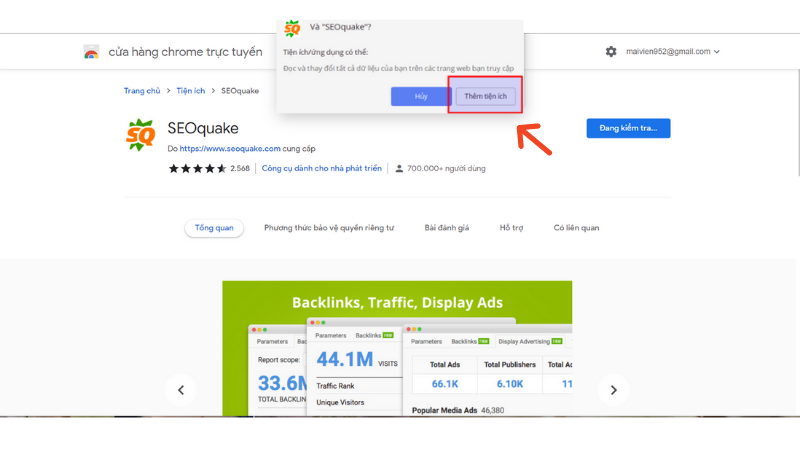Click the Display Advertising tab in the preview

click(x=530, y=341)
